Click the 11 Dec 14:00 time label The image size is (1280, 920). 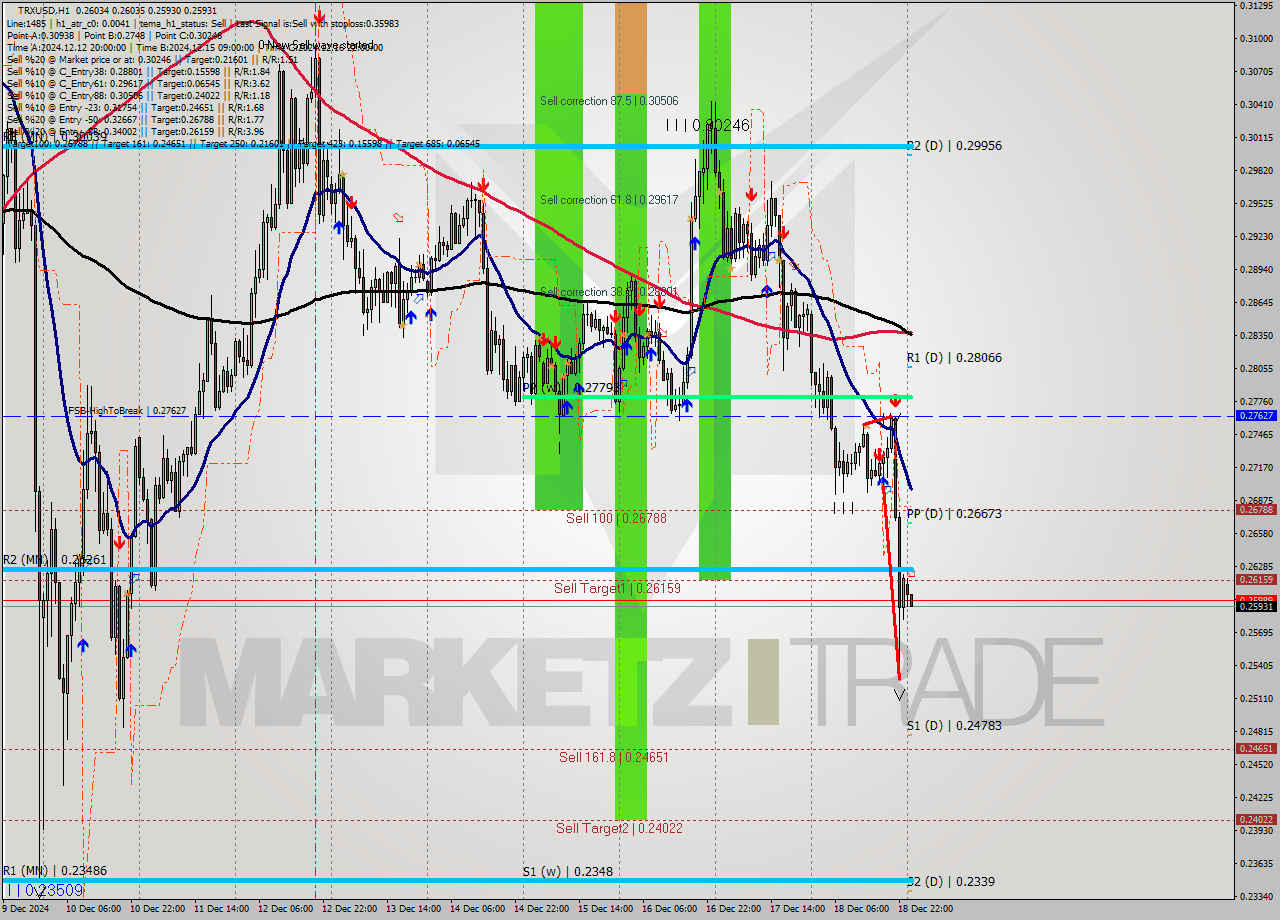click(x=221, y=909)
